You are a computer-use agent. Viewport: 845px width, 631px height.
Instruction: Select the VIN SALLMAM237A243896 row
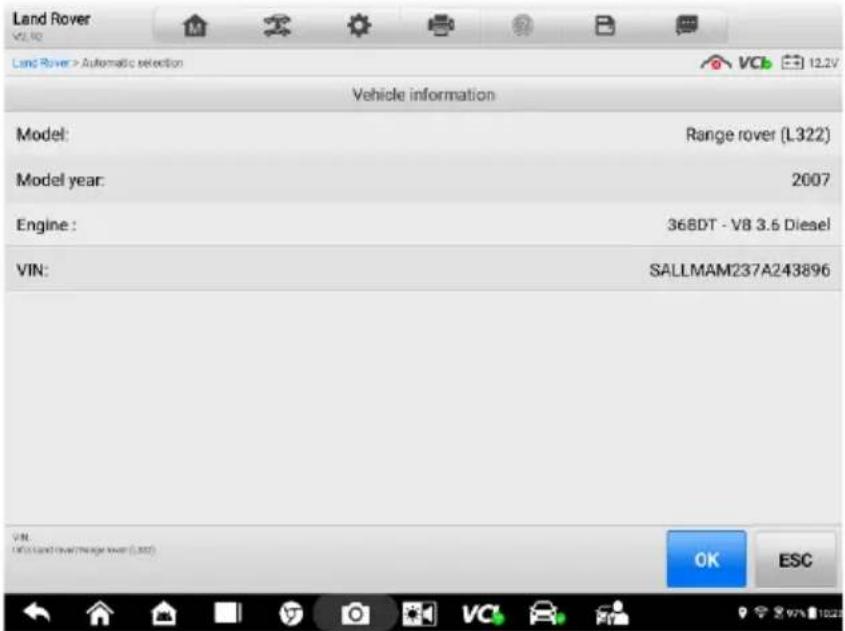[422, 269]
